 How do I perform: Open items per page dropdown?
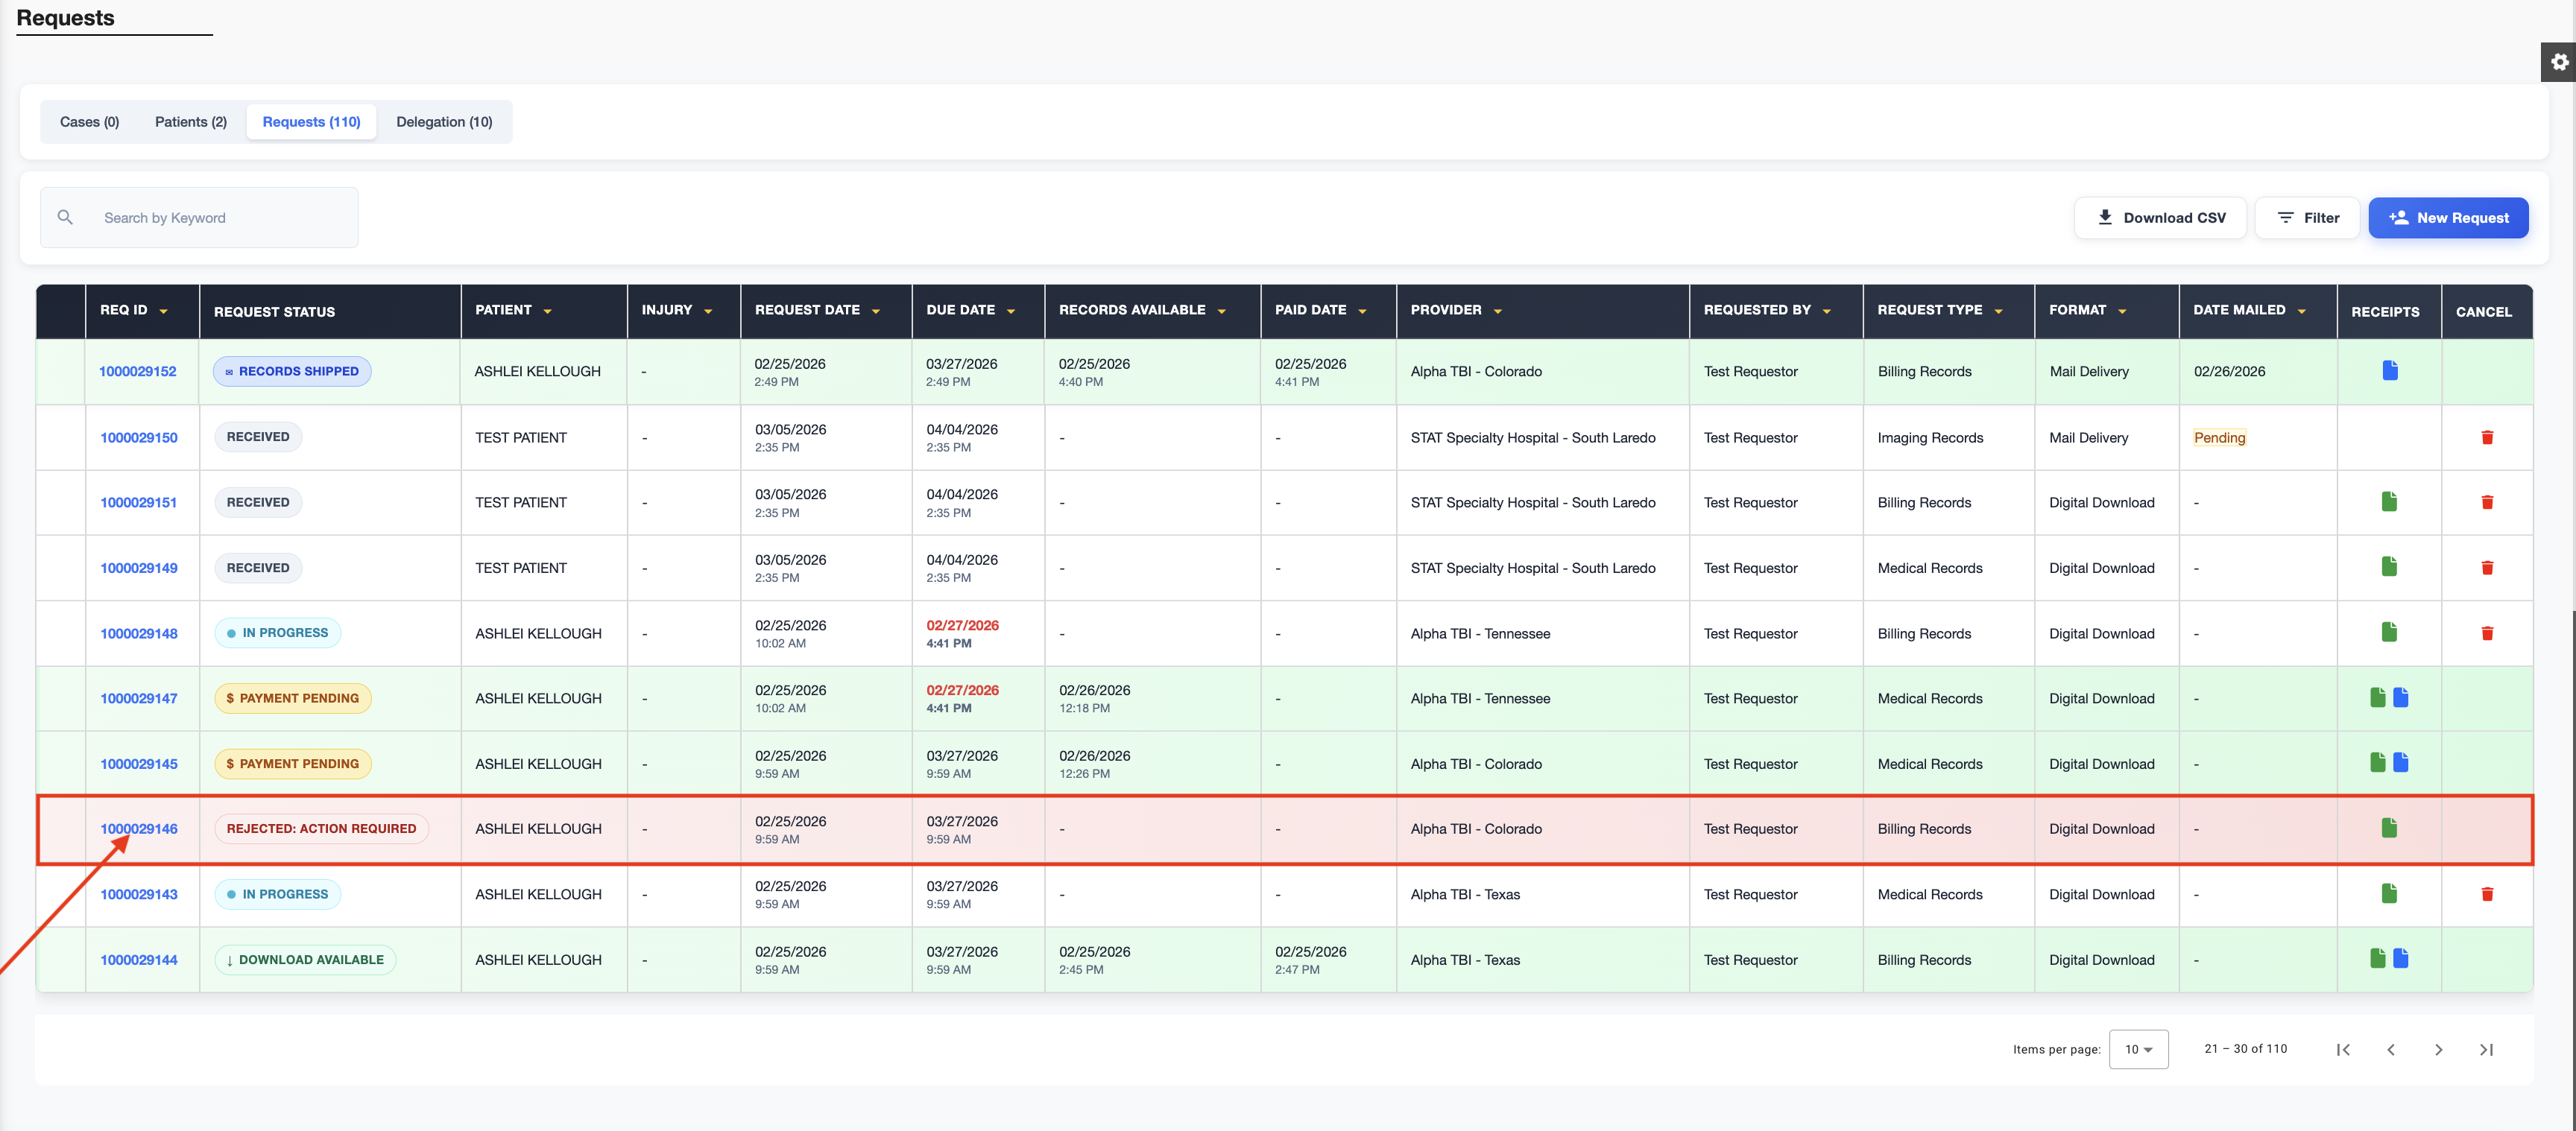click(2138, 1049)
